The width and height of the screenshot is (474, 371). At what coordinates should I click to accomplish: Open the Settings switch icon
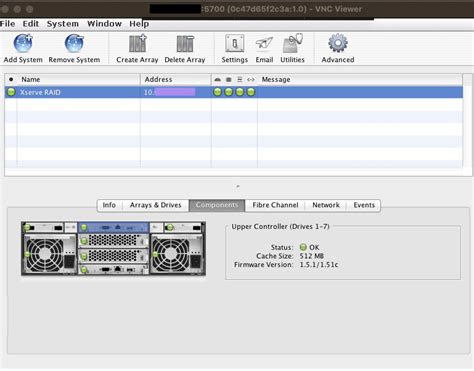(235, 43)
